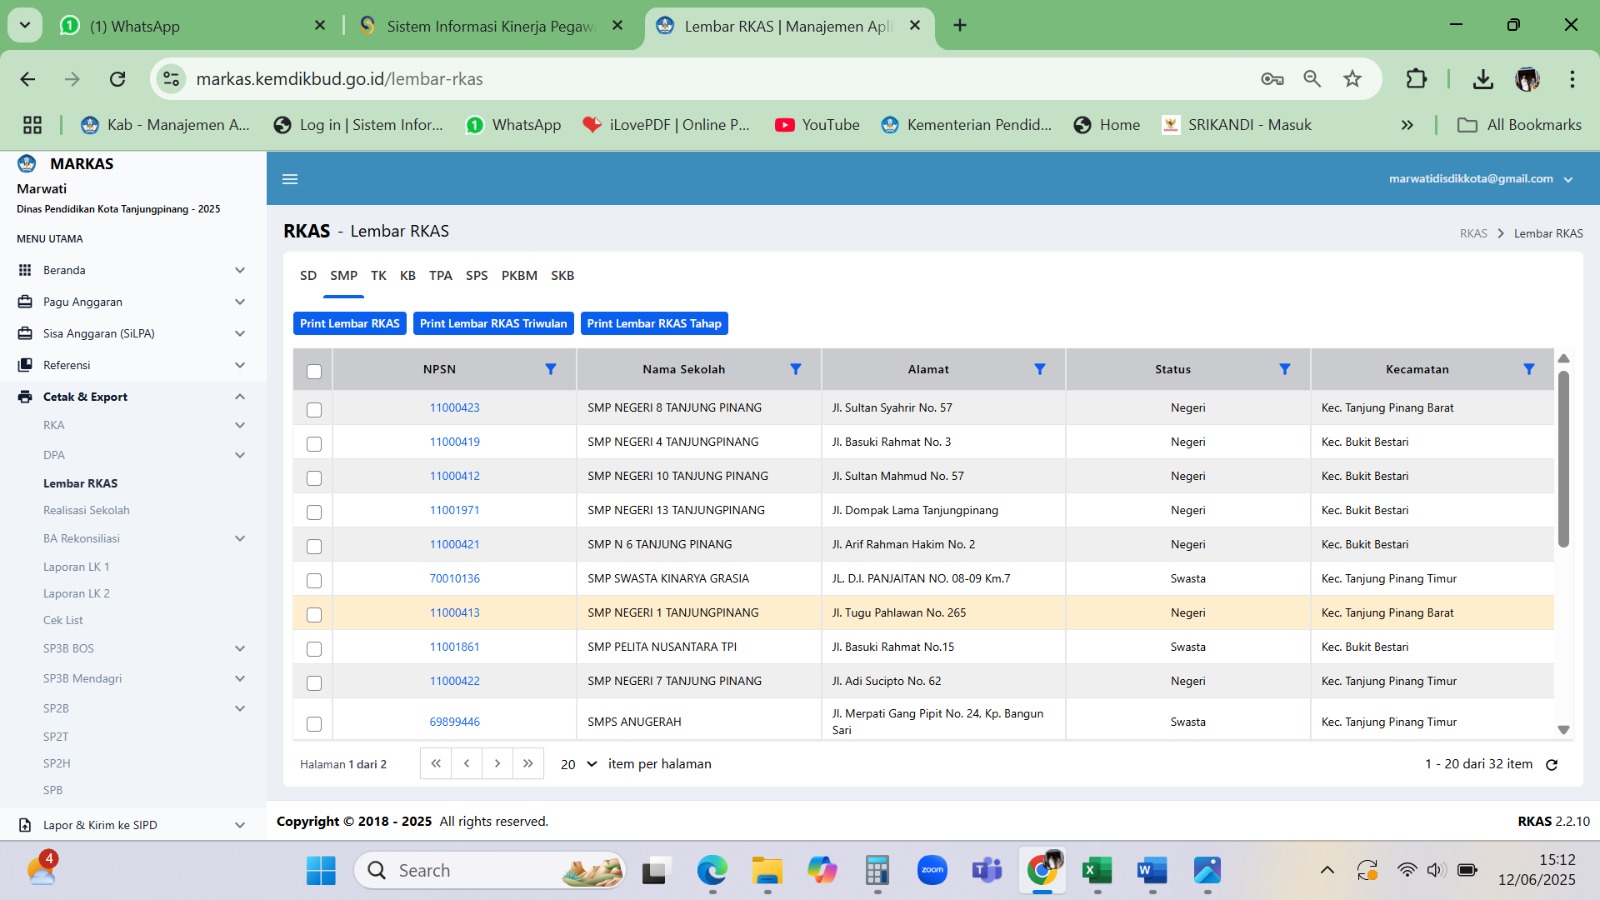The image size is (1600, 900).
Task: Click the table vertical scrollbar
Action: tap(1563, 460)
